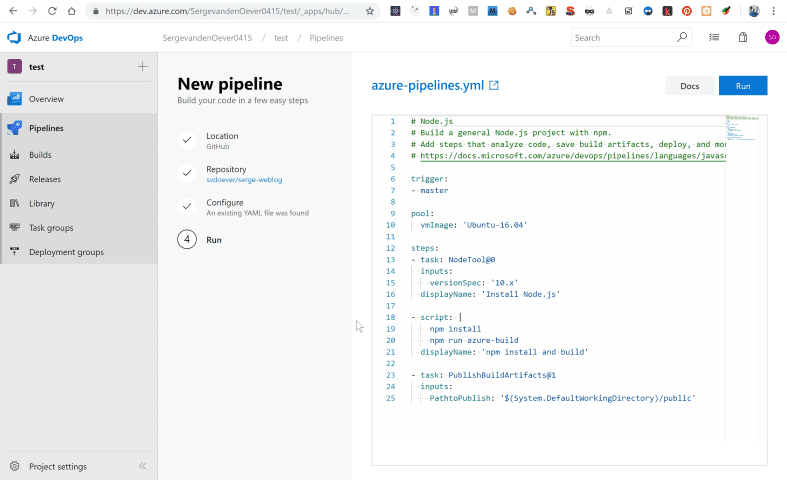The height and width of the screenshot is (480, 787).
Task: Click the Run button
Action: click(742, 86)
